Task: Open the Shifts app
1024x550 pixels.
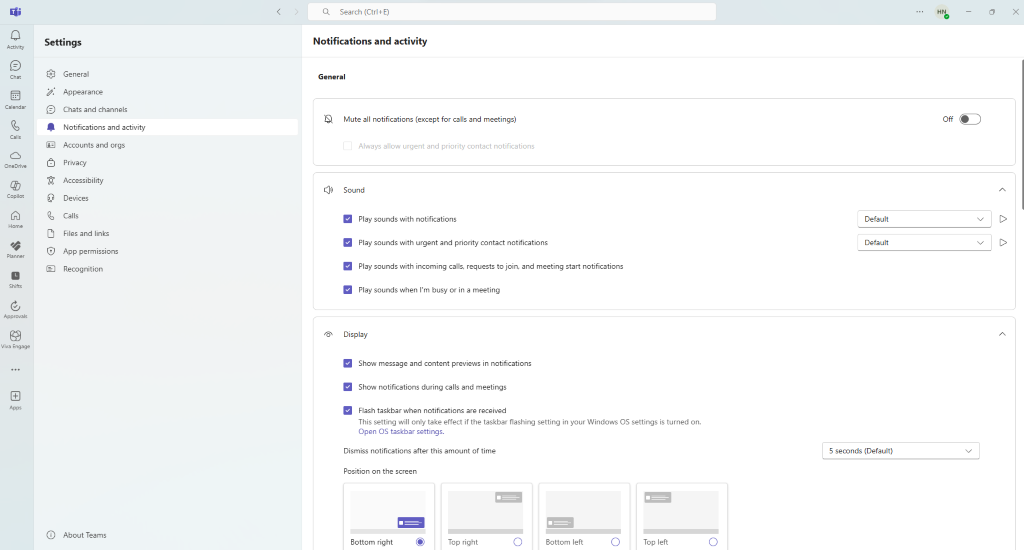Action: click(15, 280)
